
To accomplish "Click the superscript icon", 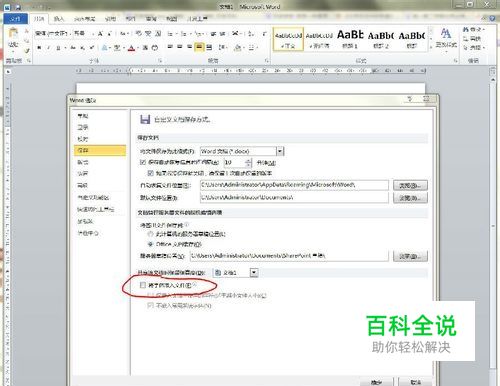I will click(92, 48).
